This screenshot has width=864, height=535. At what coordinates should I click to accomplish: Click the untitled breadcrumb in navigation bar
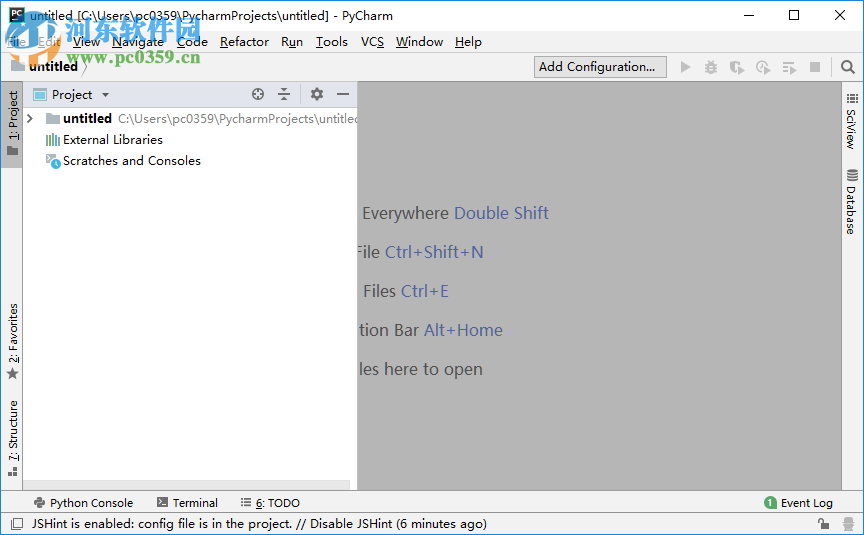(53, 67)
